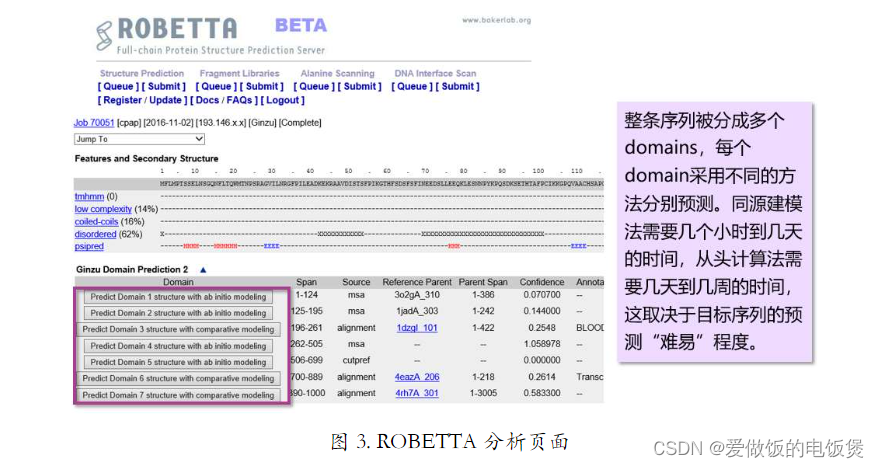This screenshot has height=468, width=879.
Task: Open Fragment Libraries Queue
Action: click(x=216, y=86)
